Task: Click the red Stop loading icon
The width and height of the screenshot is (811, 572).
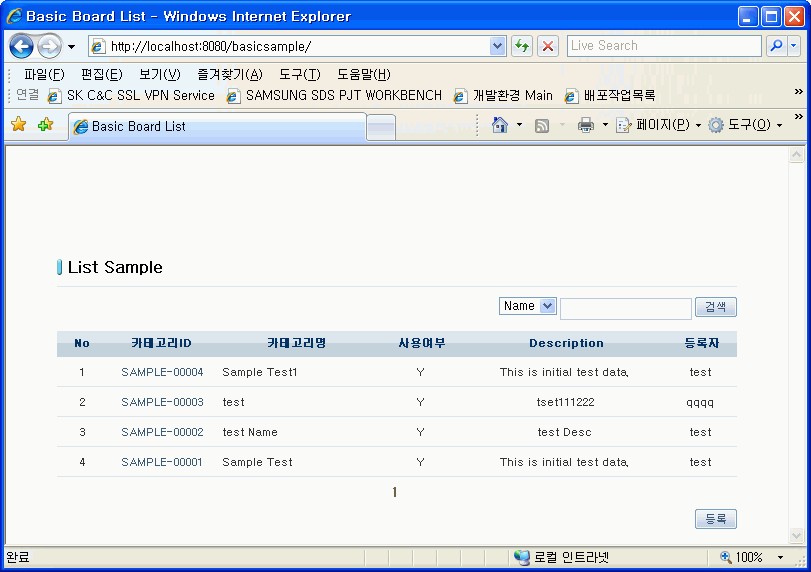Action: [x=548, y=46]
